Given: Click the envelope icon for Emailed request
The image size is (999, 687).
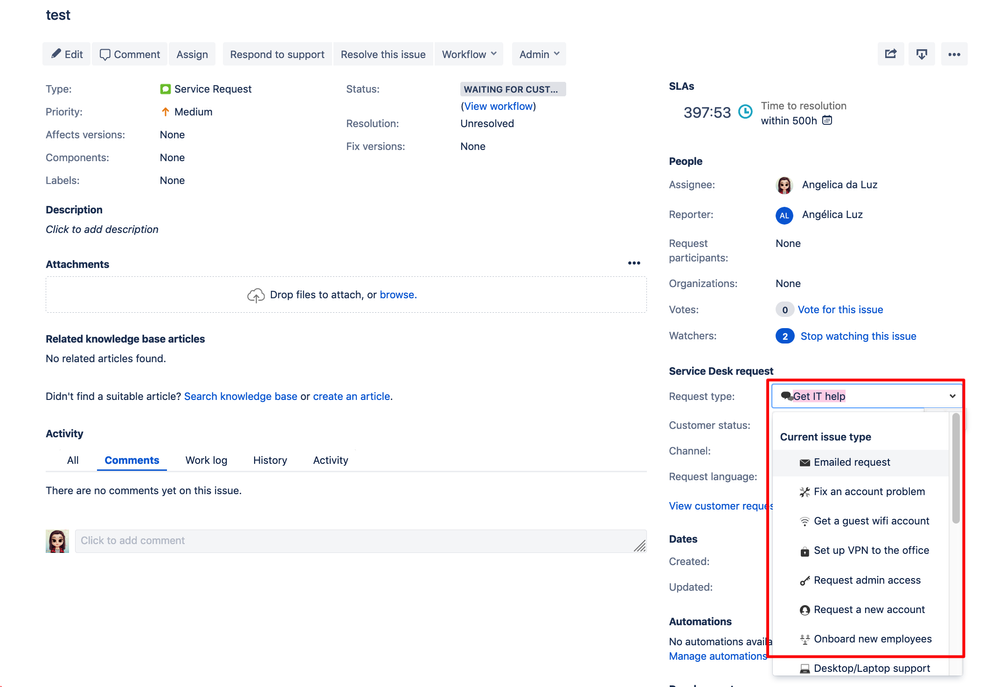Looking at the screenshot, I should point(805,463).
